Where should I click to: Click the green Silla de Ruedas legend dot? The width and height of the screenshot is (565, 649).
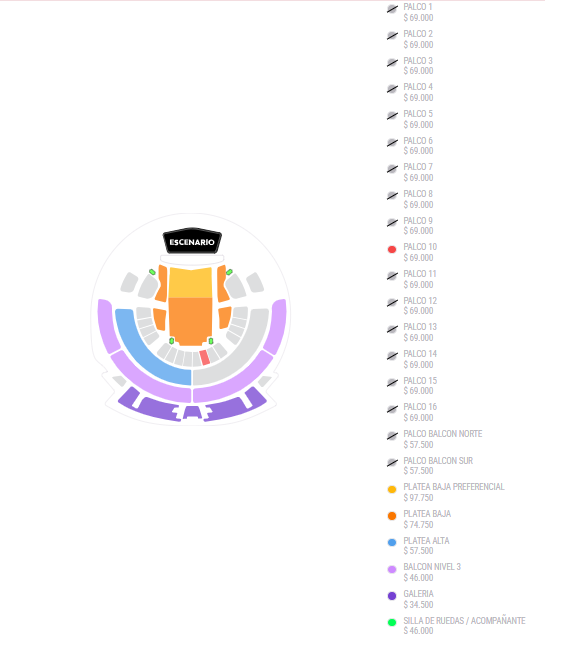[x=392, y=623]
